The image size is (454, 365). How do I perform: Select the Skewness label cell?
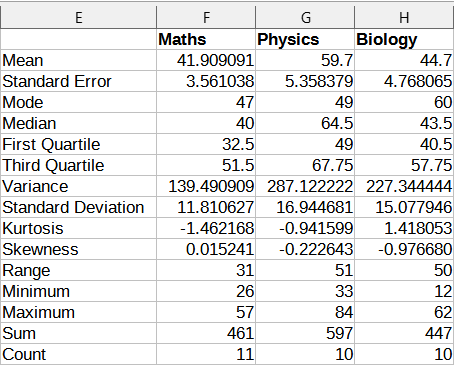[x=78, y=249]
